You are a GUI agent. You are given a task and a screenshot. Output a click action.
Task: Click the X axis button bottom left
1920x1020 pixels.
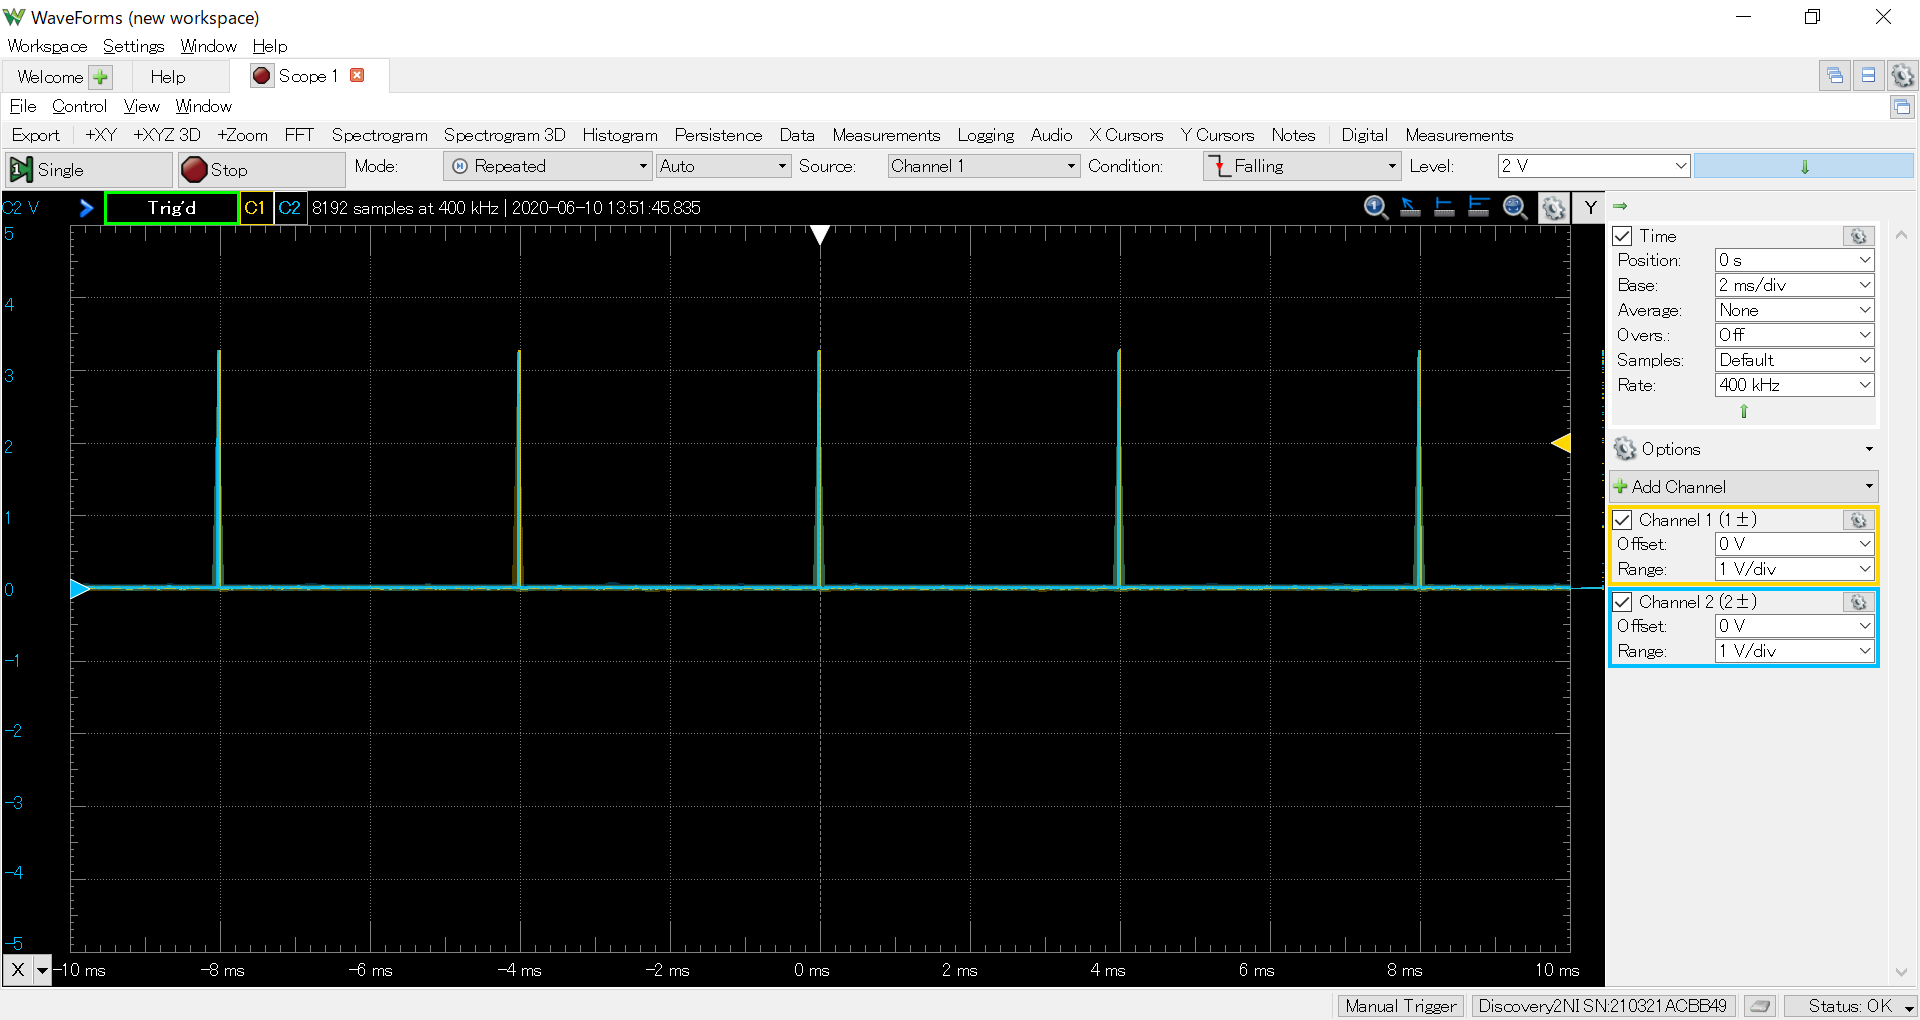pos(18,969)
